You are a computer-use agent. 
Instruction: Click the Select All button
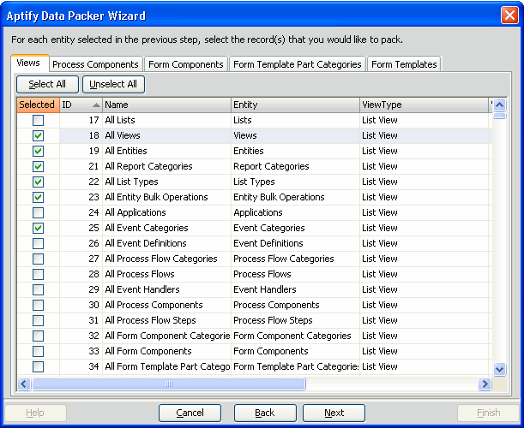tap(47, 84)
